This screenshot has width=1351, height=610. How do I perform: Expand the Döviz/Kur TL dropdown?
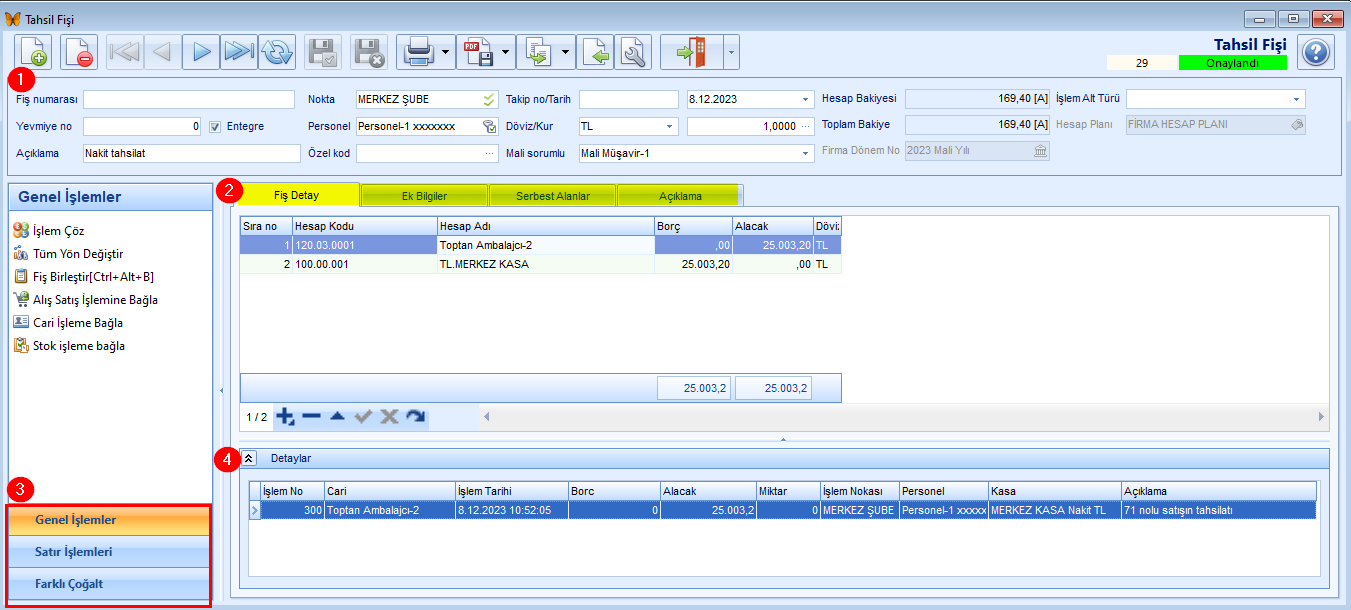pos(669,127)
